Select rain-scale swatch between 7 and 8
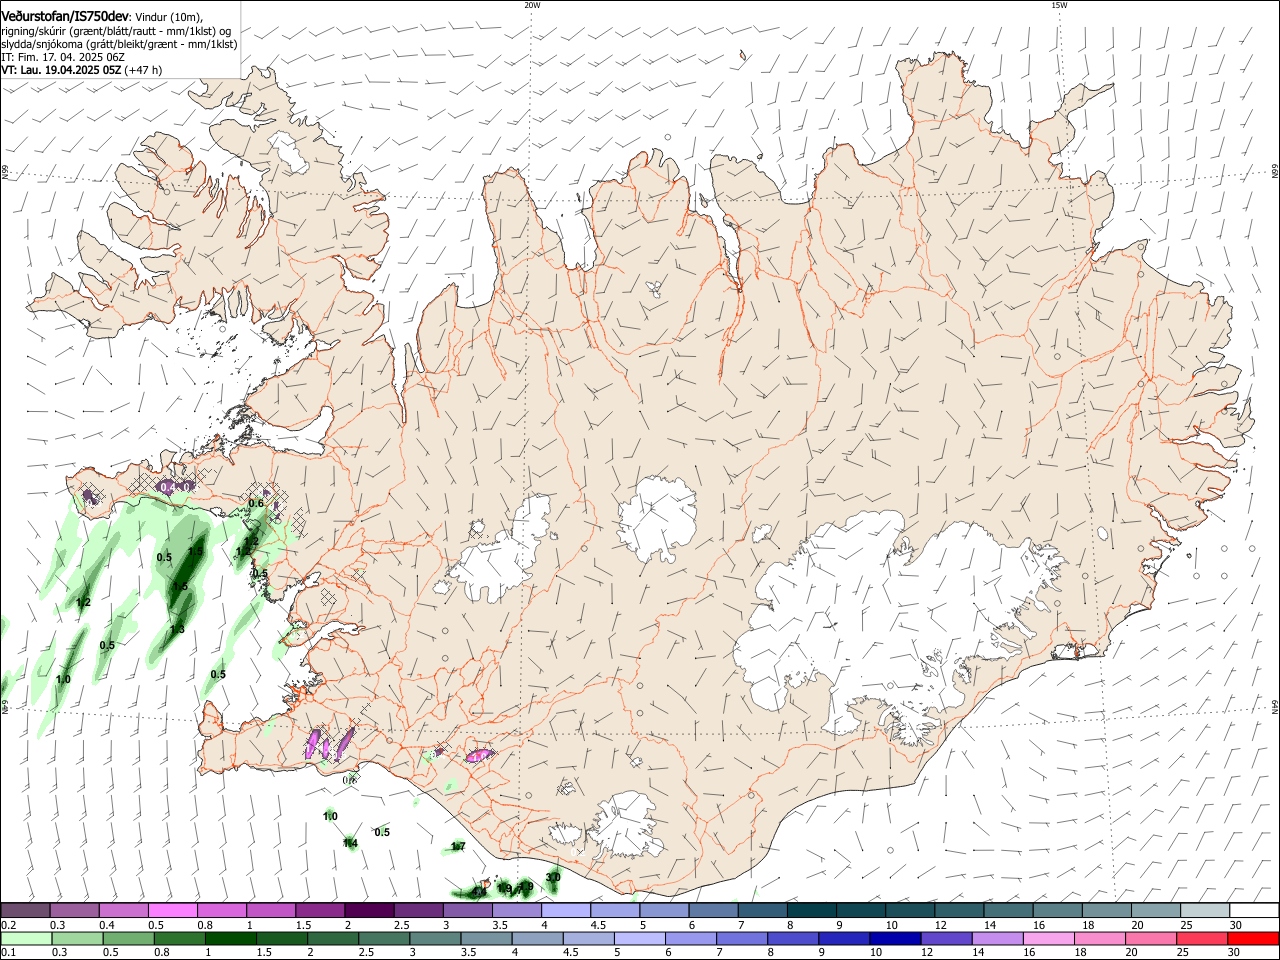This screenshot has width=1280, height=960. click(x=741, y=939)
